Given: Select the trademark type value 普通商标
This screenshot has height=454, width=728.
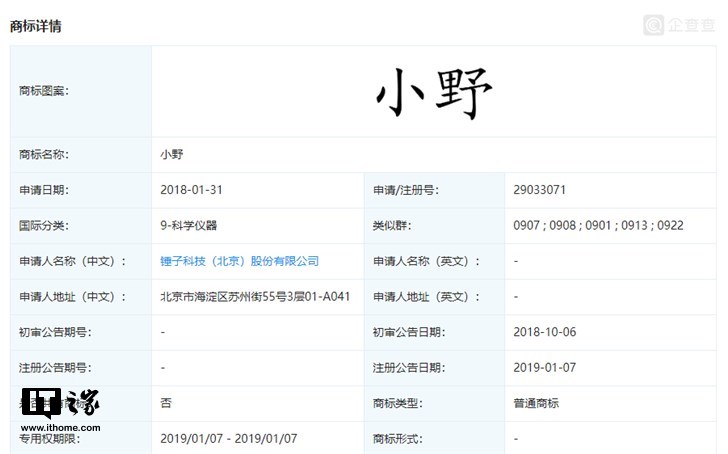Looking at the screenshot, I should [536, 403].
